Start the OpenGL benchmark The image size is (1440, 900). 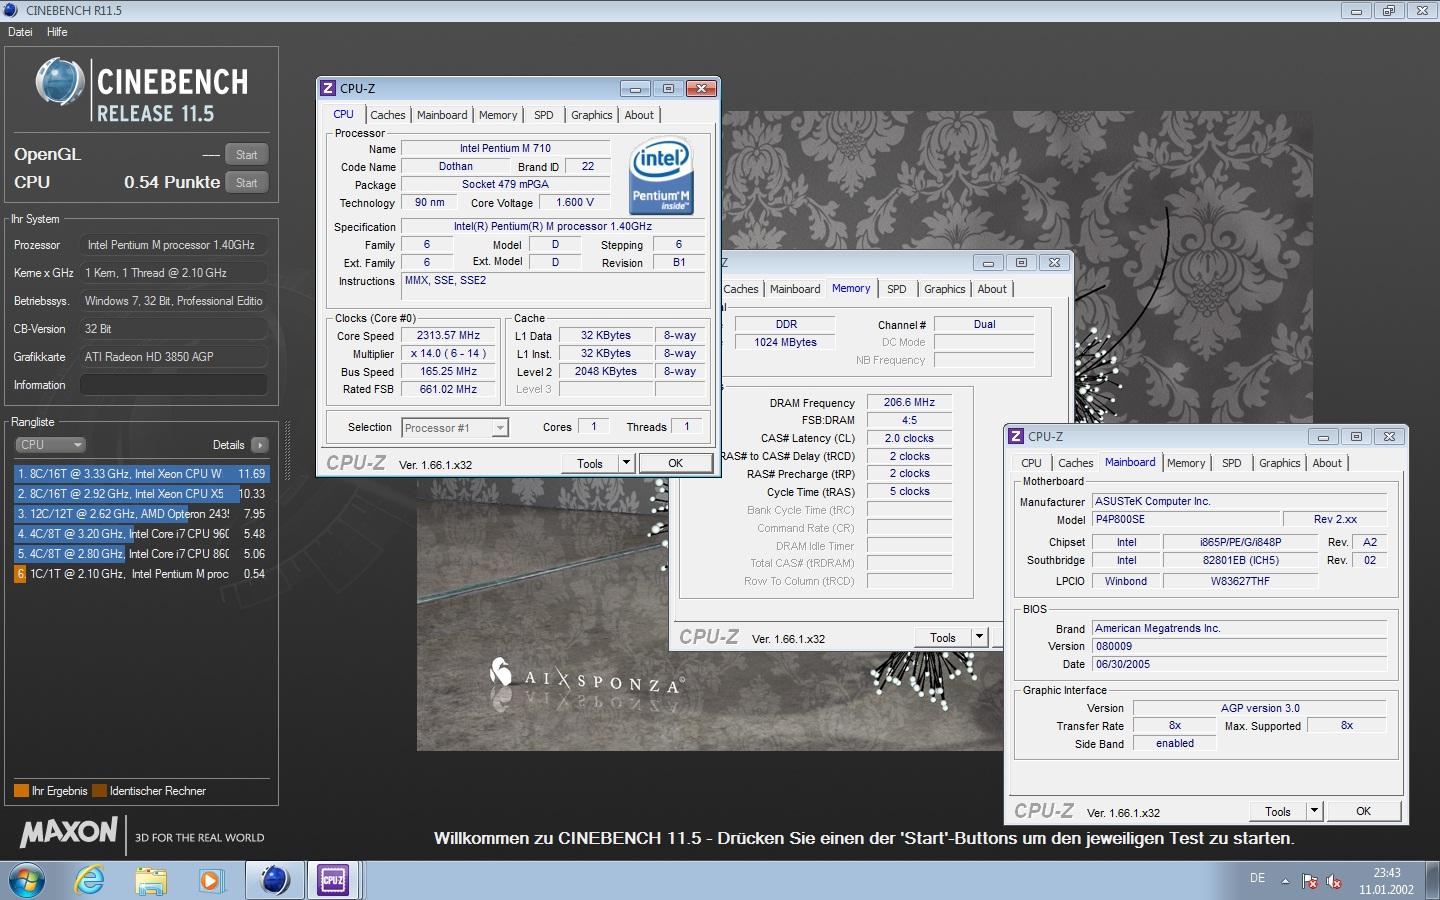247,155
